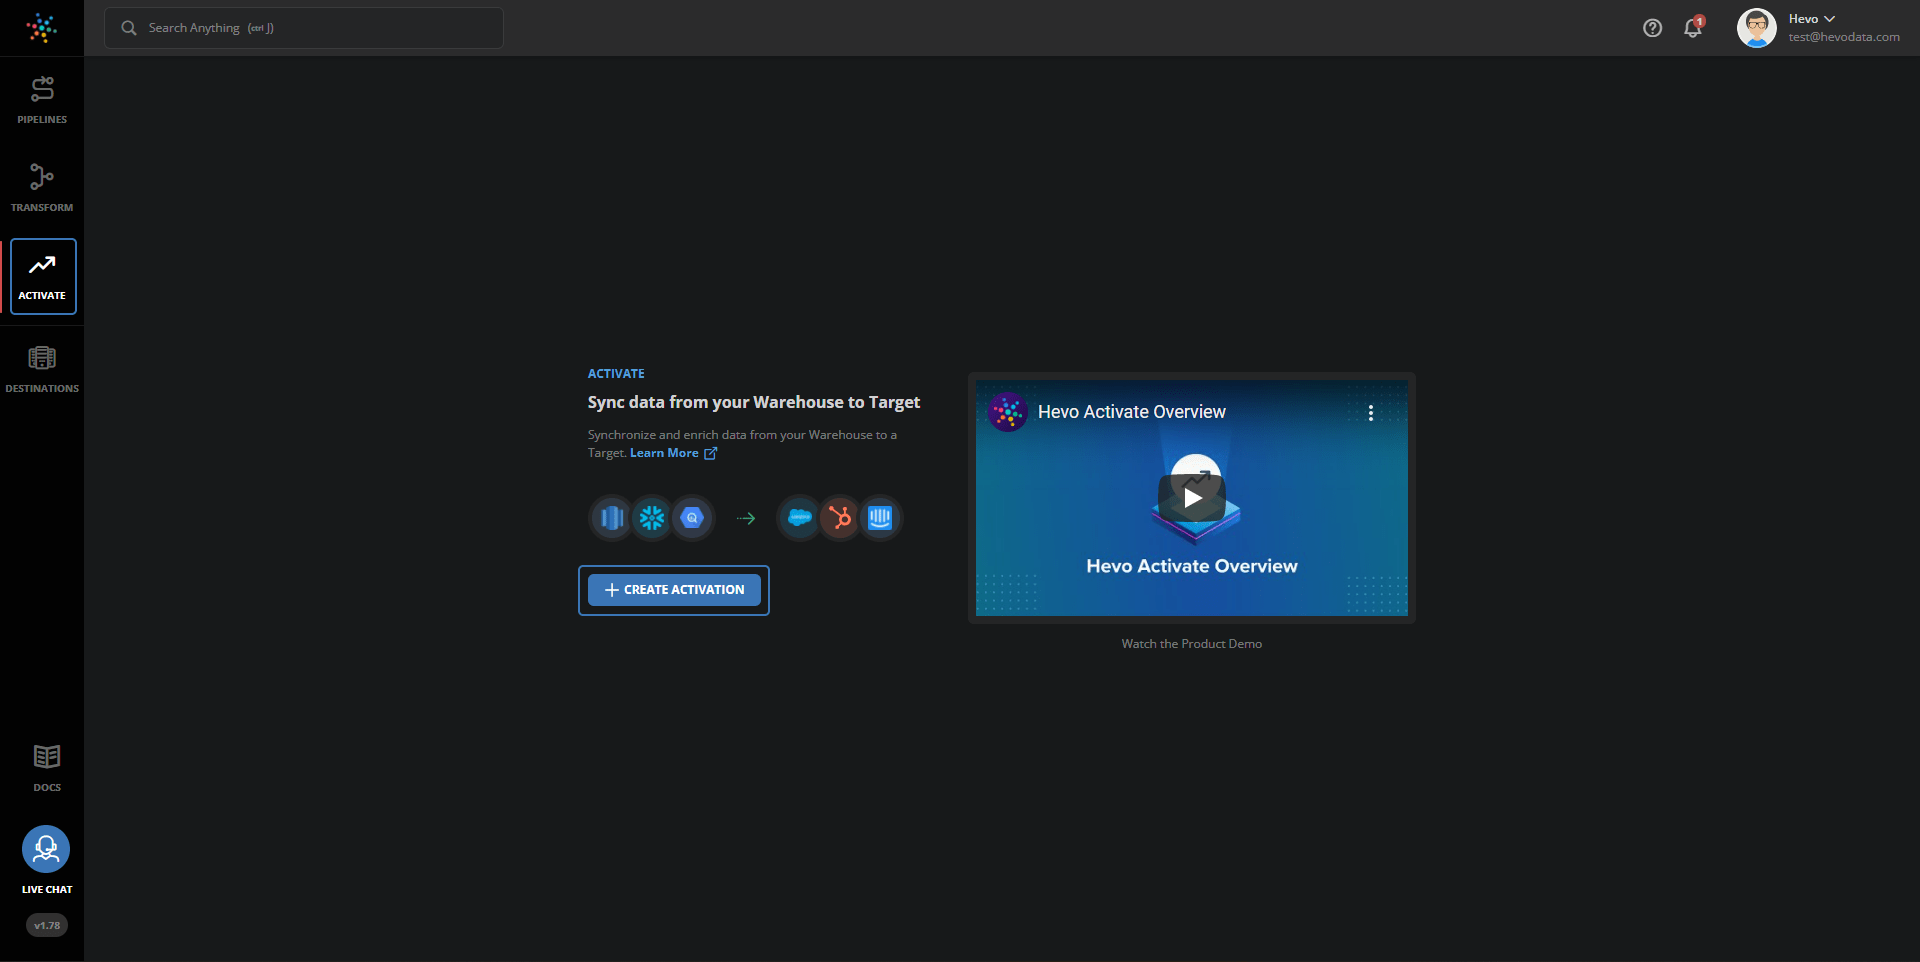Screen dimensions: 1920x962
Task: Open the video's three-dot options menu
Action: (1370, 413)
